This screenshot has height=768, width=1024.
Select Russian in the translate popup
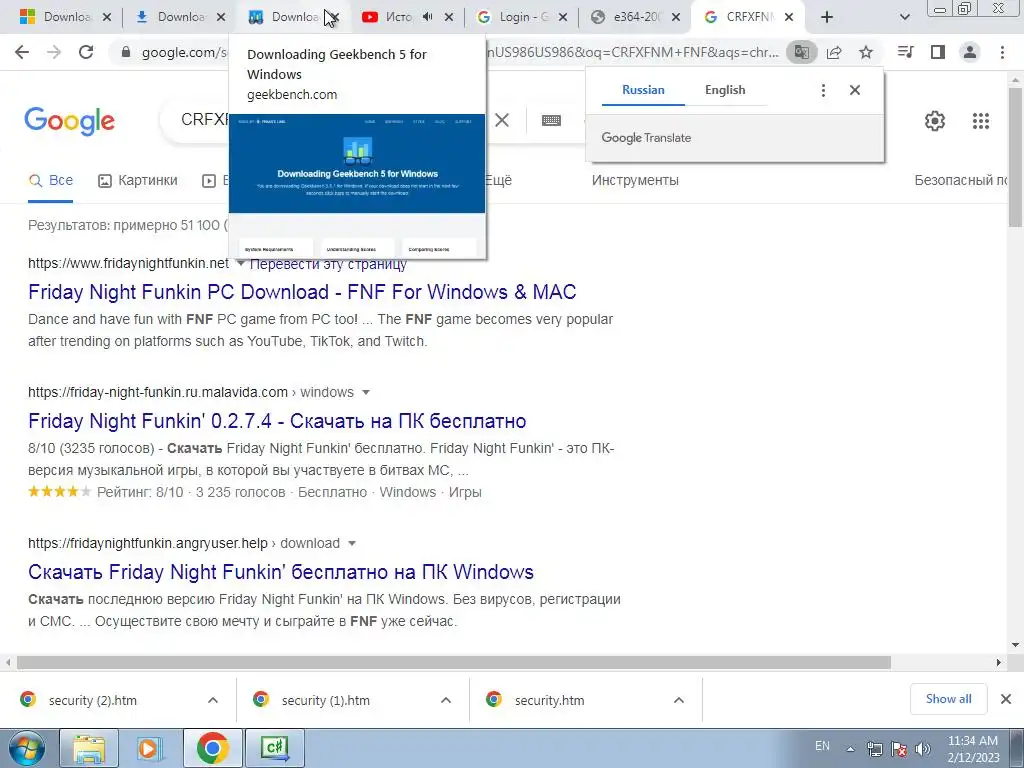click(643, 90)
